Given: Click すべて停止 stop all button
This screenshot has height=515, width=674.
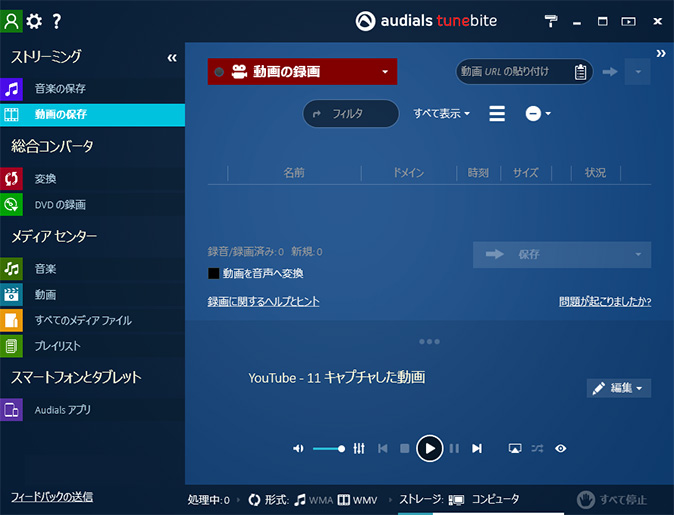Looking at the screenshot, I should [x=612, y=500].
